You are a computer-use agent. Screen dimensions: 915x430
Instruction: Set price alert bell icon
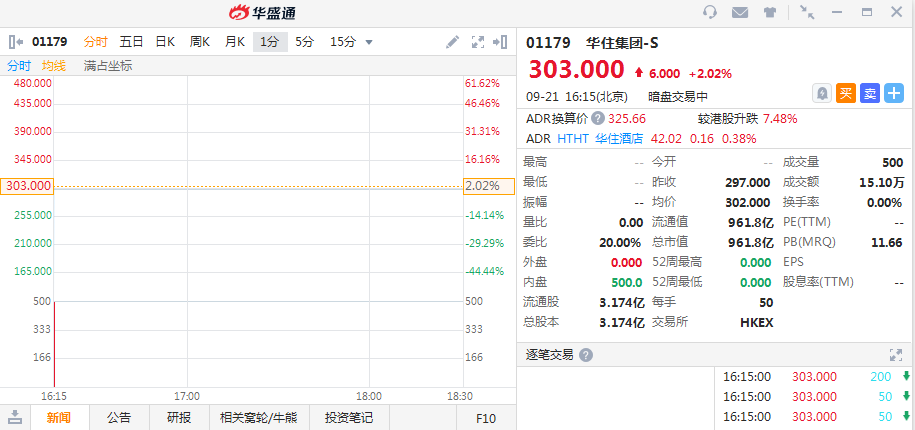click(822, 93)
